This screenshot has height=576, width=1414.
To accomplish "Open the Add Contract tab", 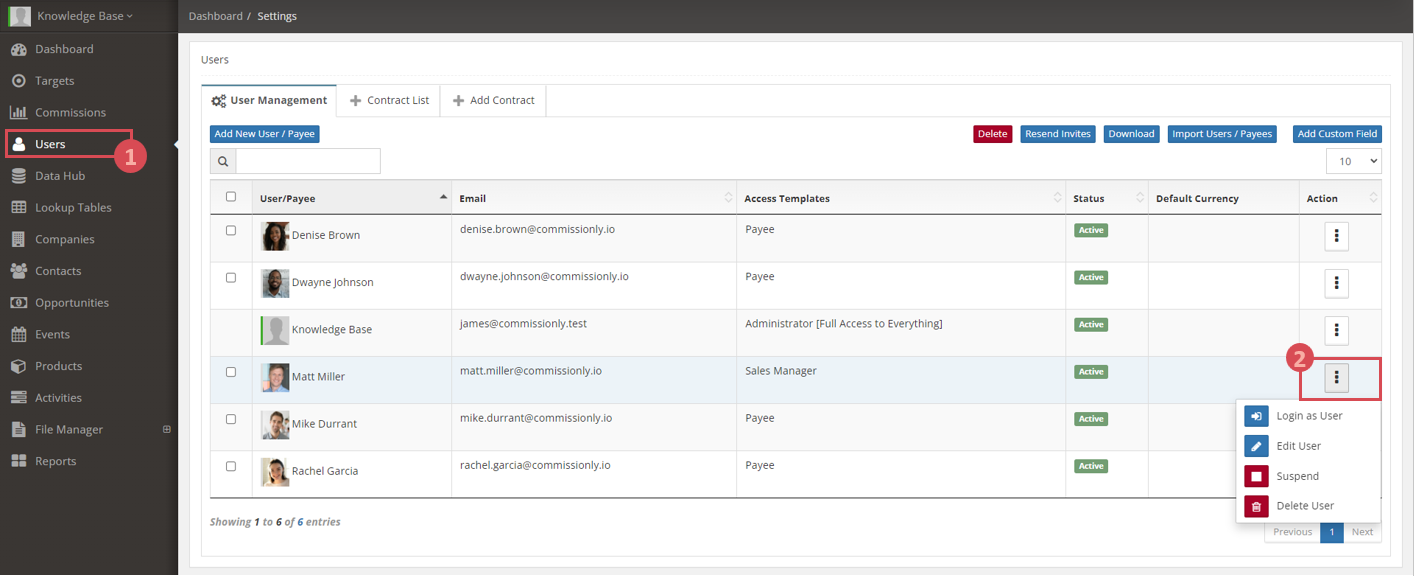I will (492, 100).
